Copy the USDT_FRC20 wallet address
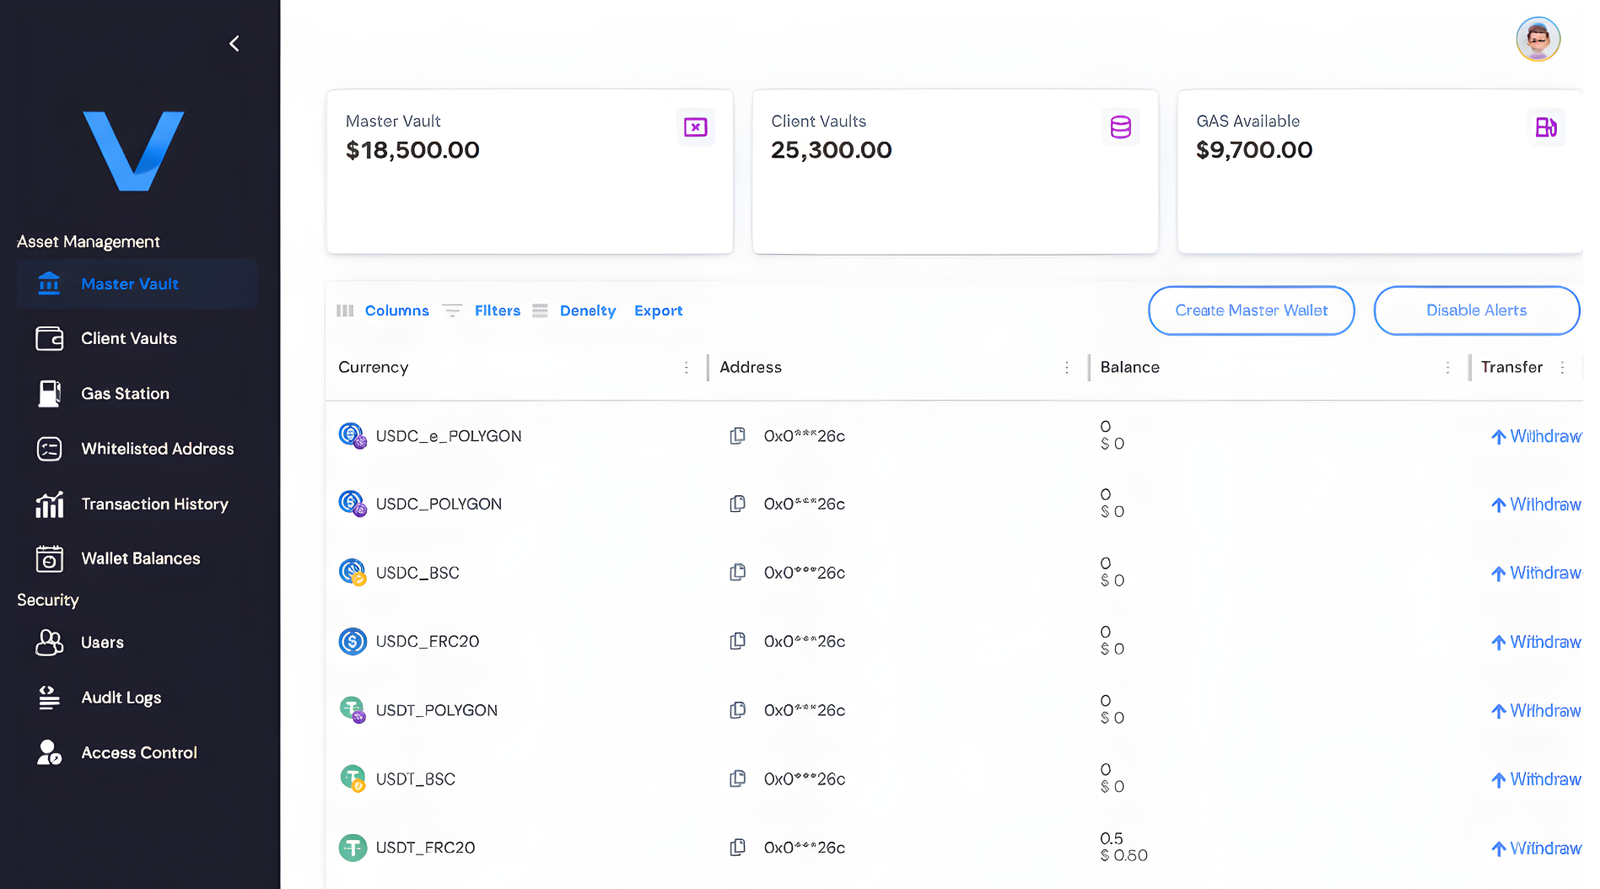 pyautogui.click(x=737, y=847)
